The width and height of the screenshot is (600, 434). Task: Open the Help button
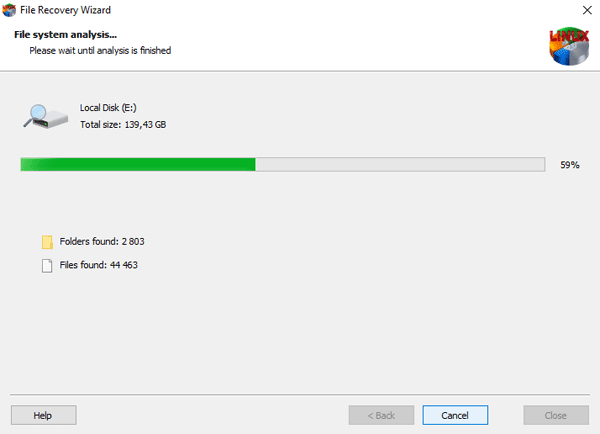click(x=44, y=415)
